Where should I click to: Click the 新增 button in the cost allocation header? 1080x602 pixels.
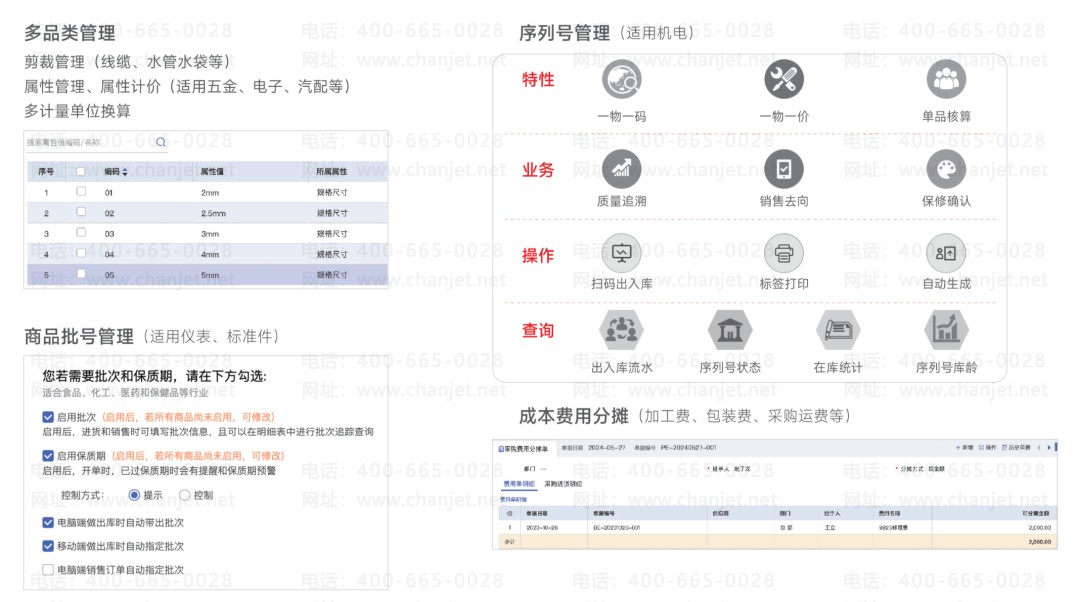coord(964,448)
